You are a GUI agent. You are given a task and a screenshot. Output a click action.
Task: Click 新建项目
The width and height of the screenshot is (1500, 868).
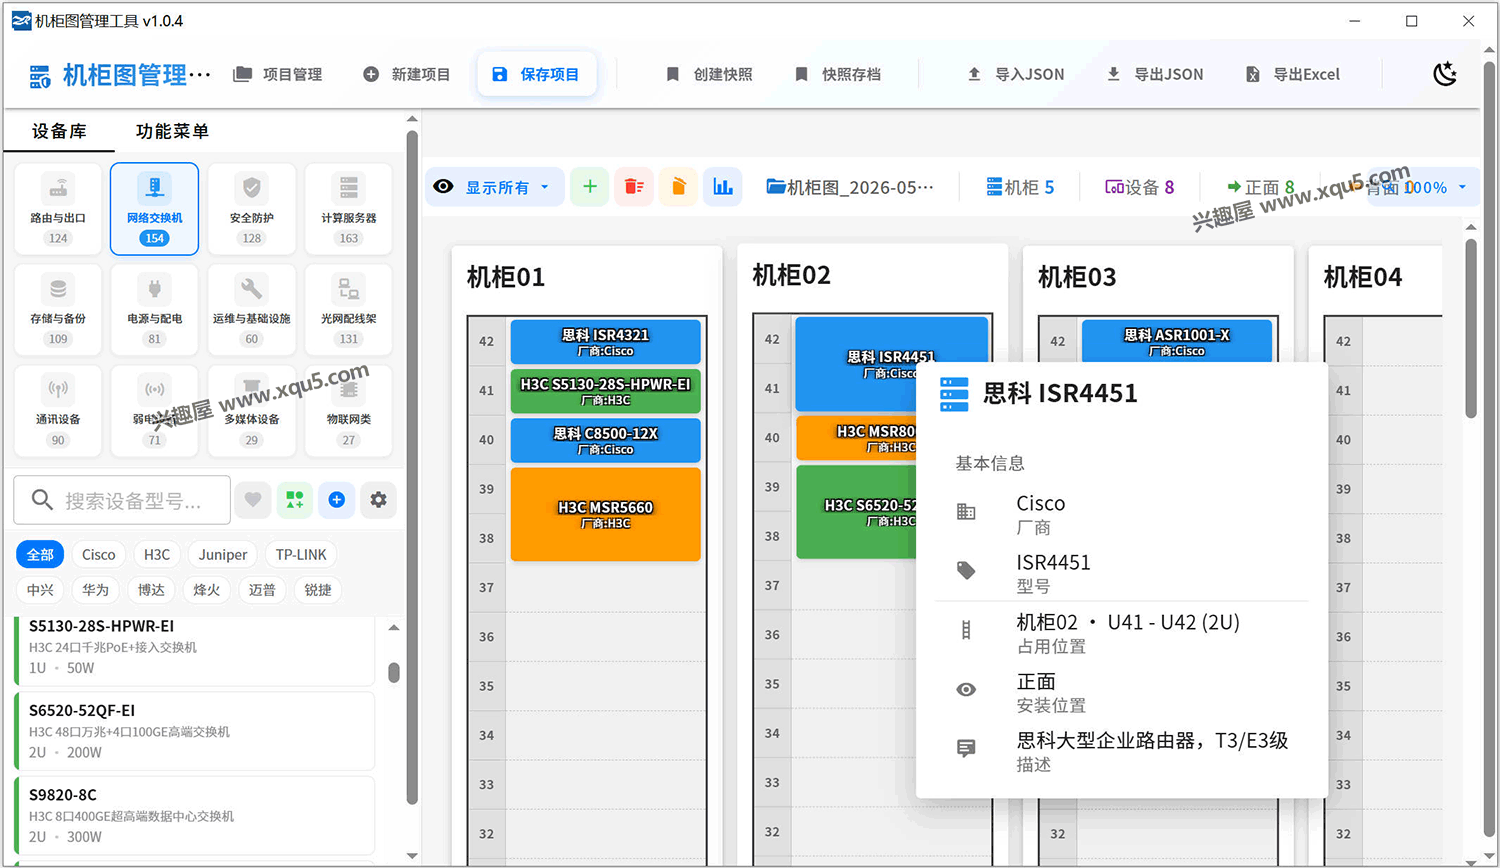(407, 74)
